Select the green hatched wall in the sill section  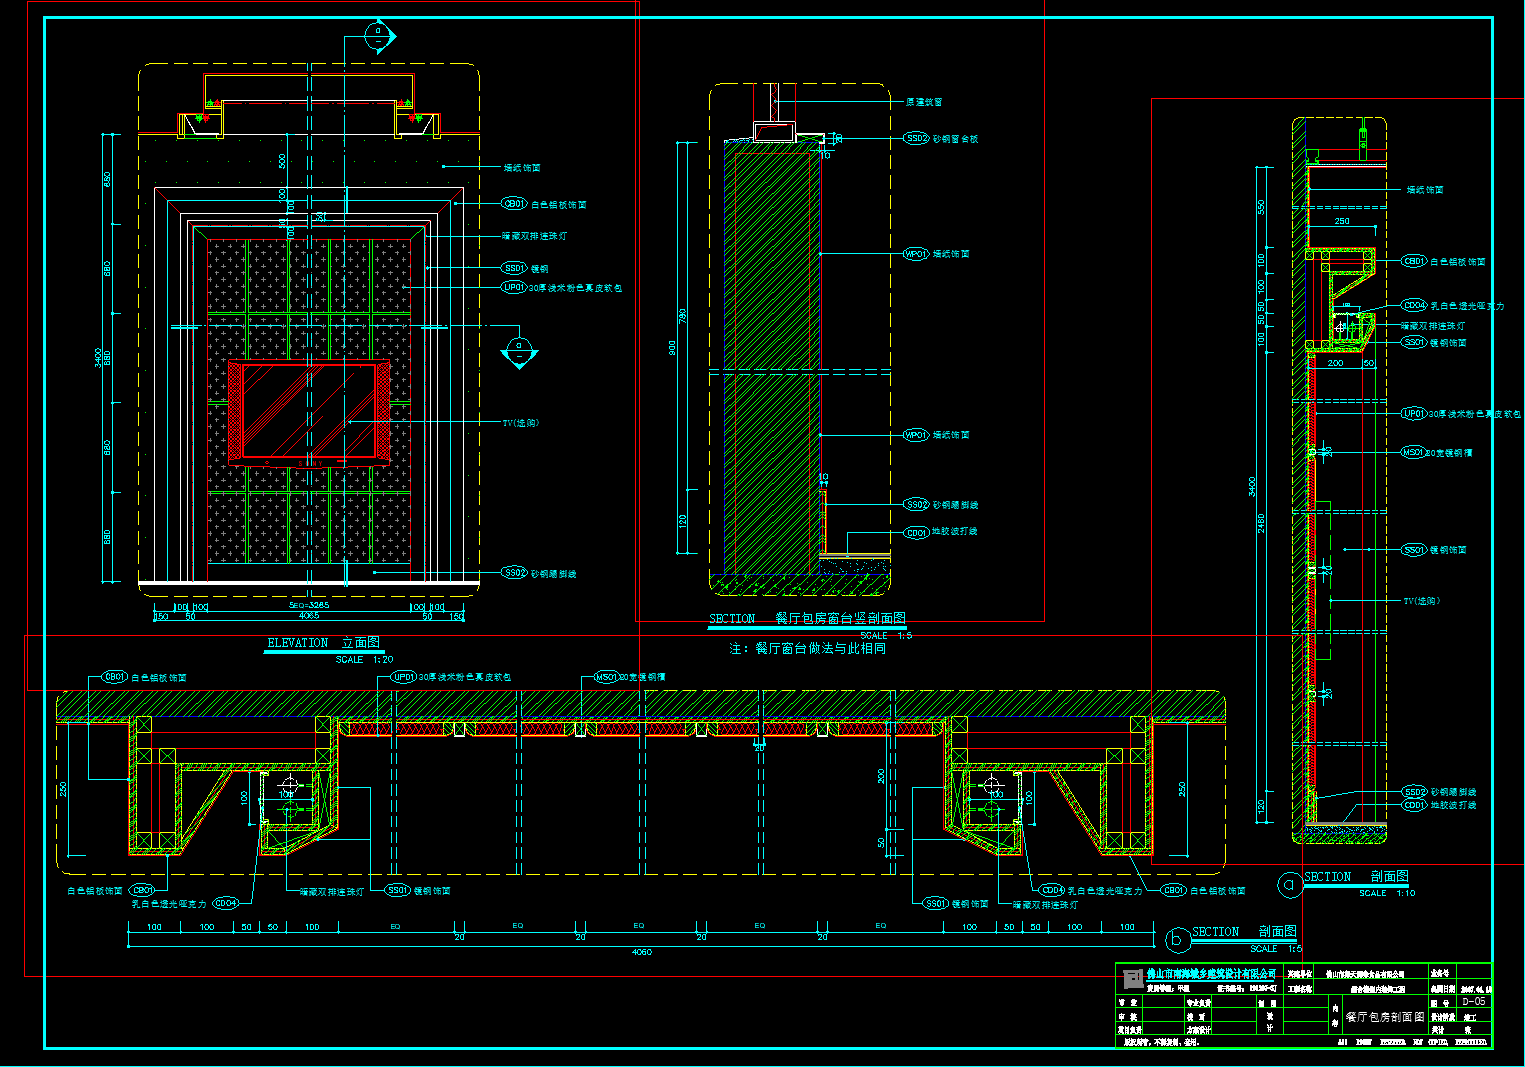[x=772, y=357]
